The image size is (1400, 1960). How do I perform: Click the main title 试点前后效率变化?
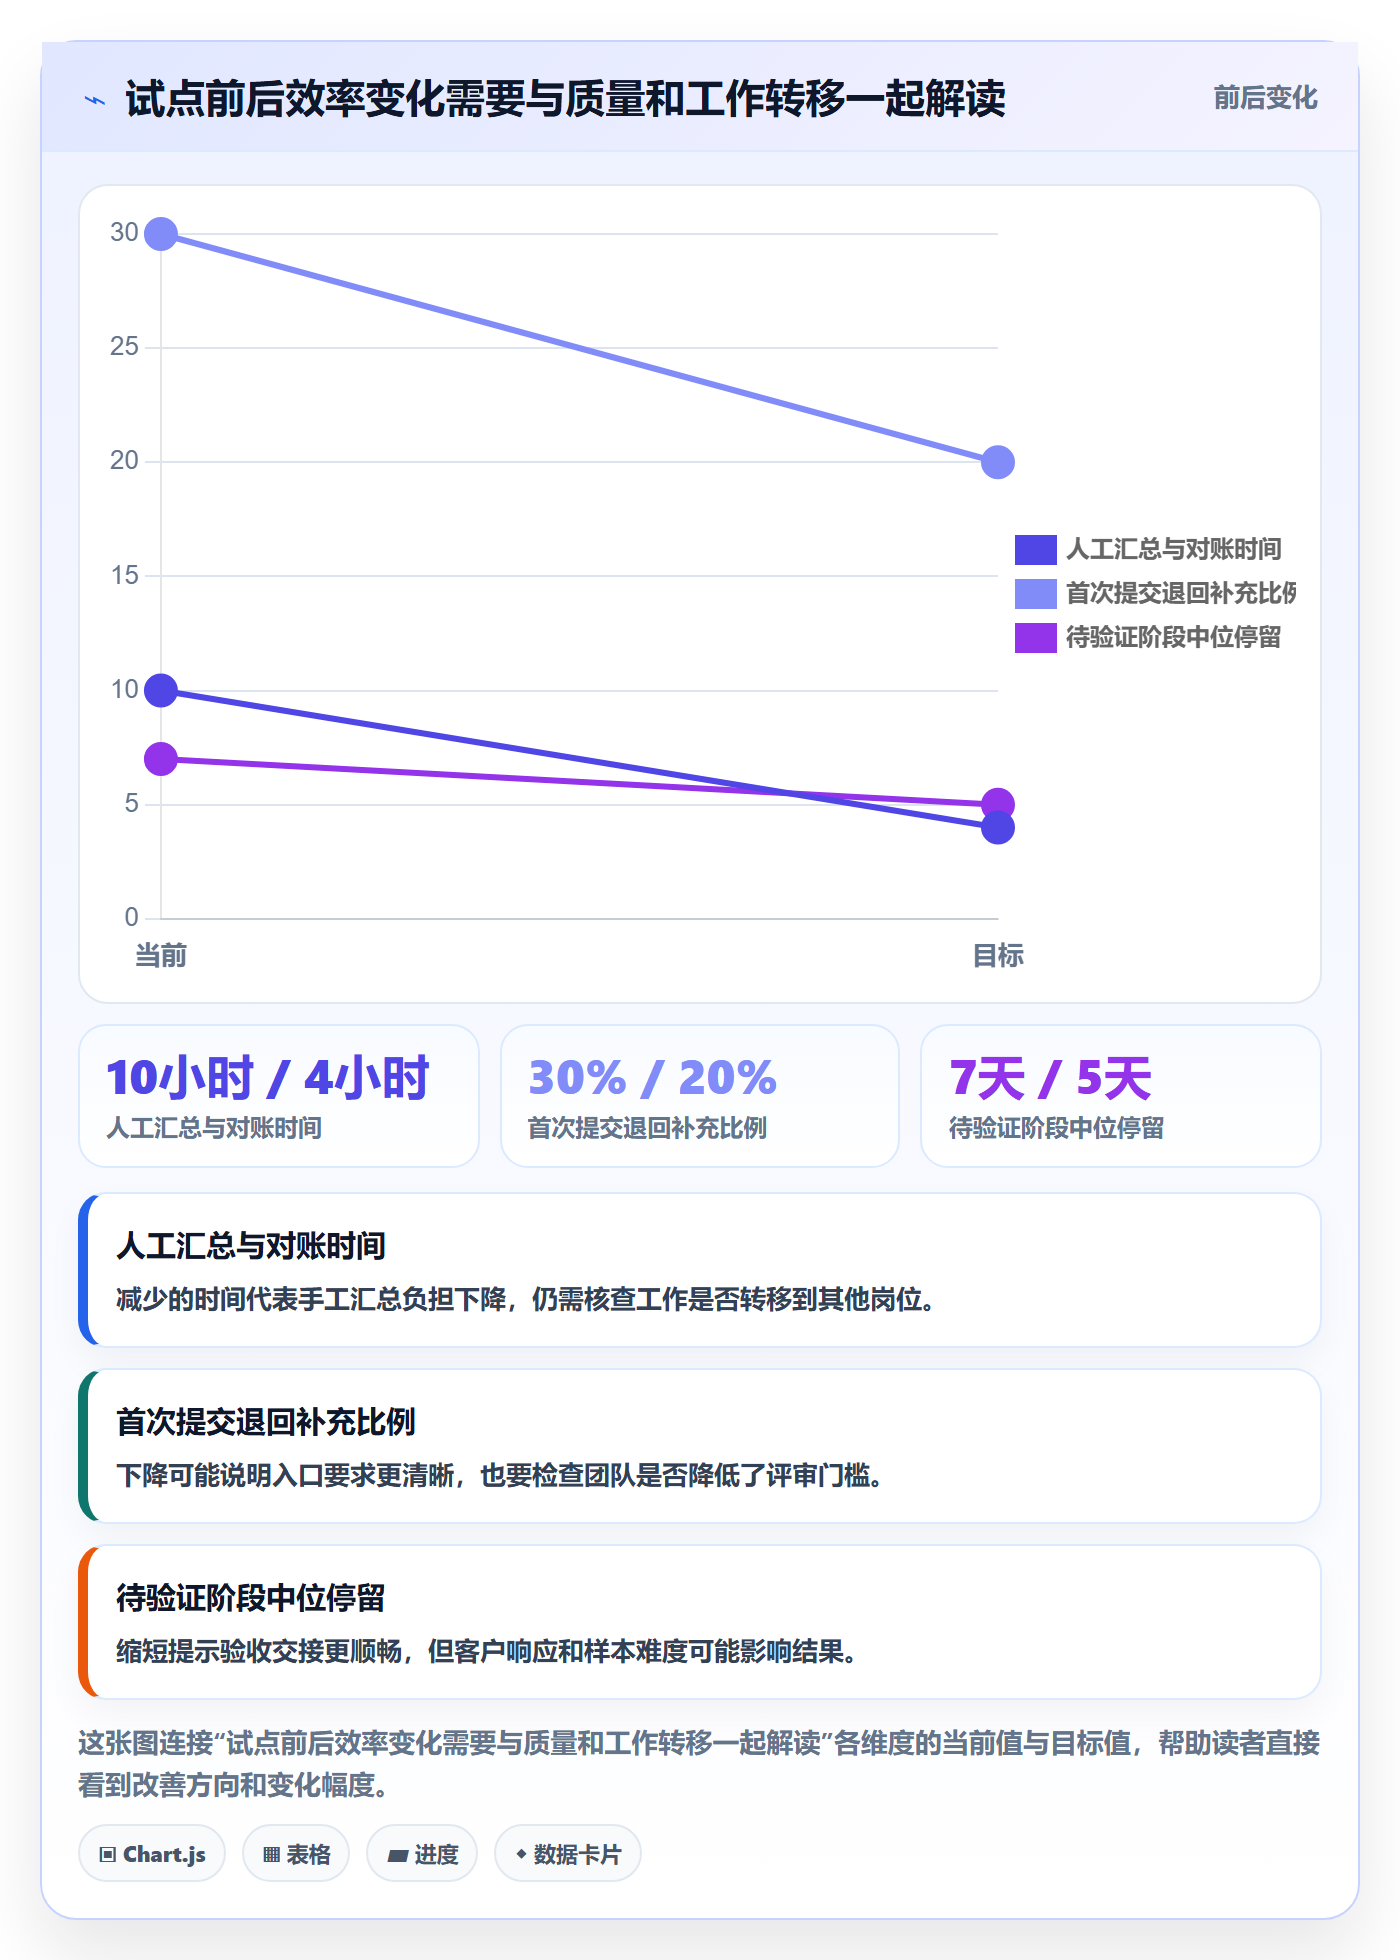pos(565,99)
